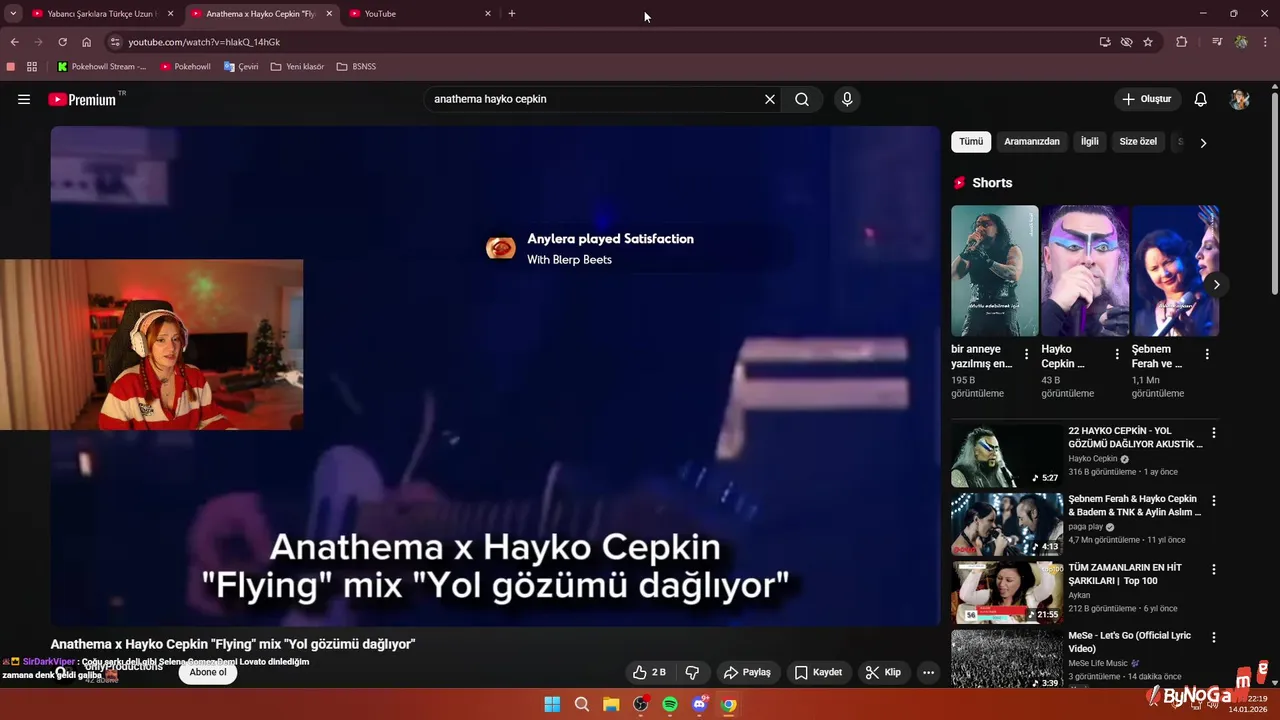This screenshot has height=720, width=1280.
Task: Click the address bar URL youtube.com/watch
Action: [x=204, y=42]
